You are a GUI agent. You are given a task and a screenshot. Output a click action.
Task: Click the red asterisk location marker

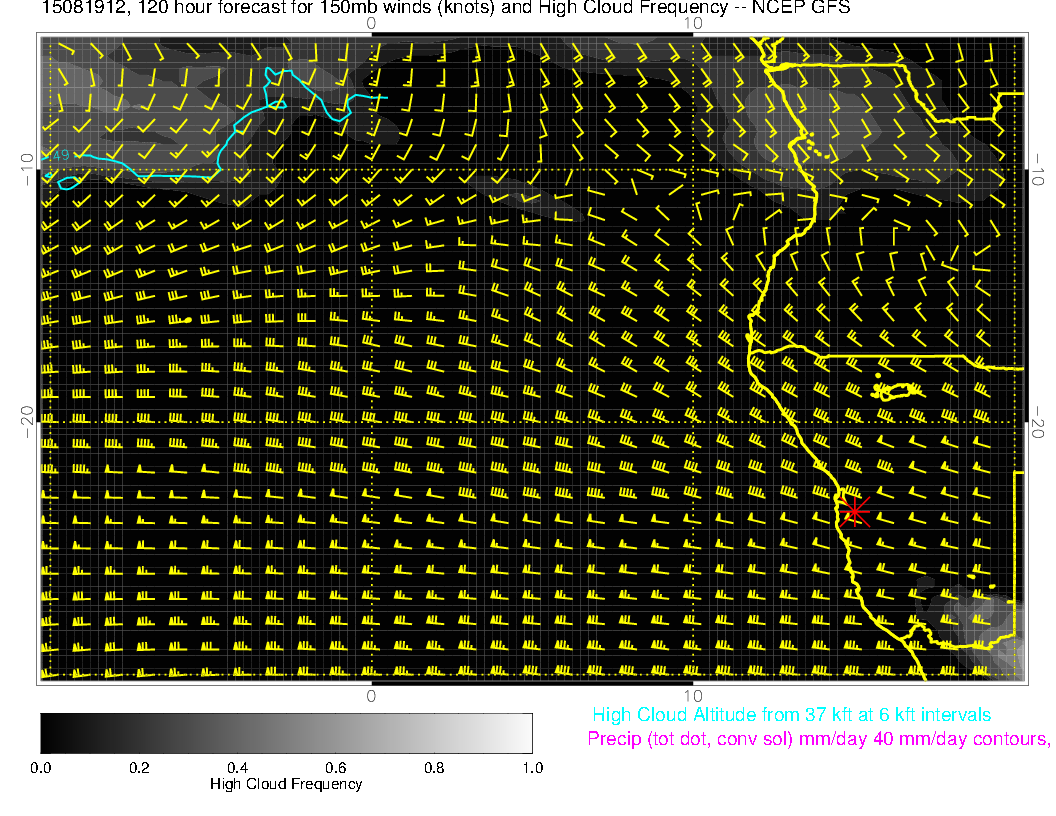(x=854, y=511)
